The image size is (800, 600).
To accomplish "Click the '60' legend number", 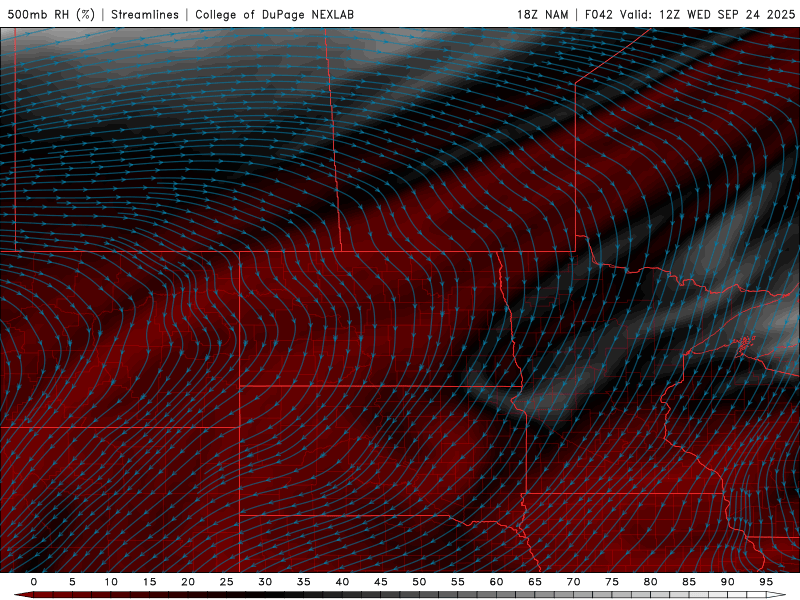I will click(496, 582).
